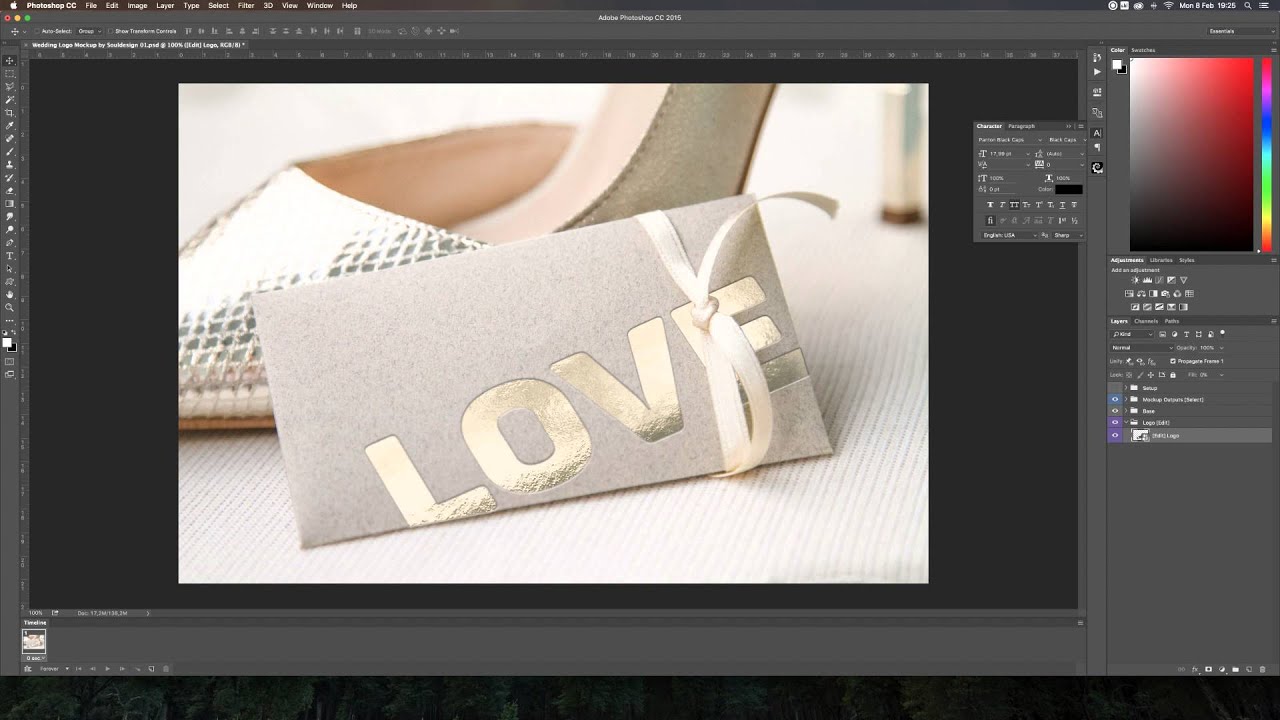1280x720 pixels.
Task: Select the Brush tool
Action: [9, 151]
